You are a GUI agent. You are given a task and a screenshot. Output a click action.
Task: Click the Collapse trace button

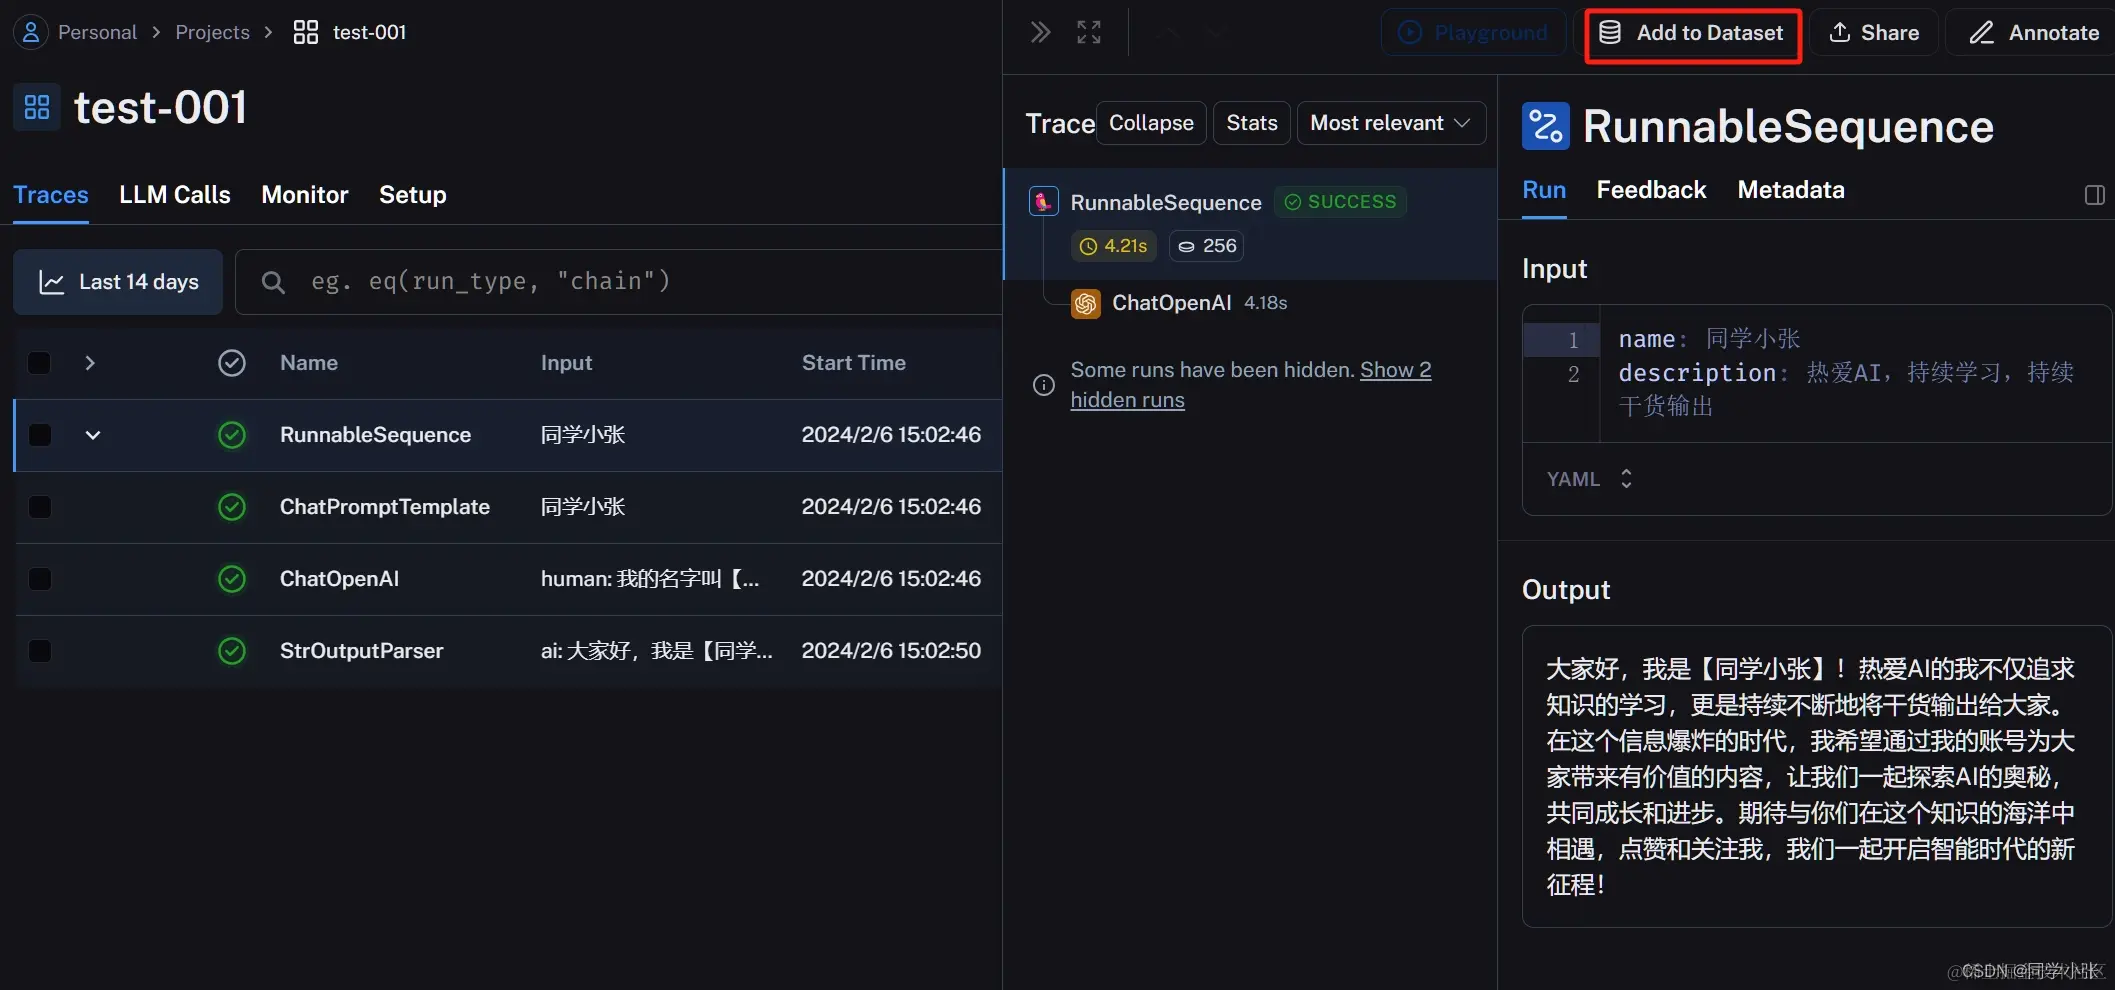click(1151, 123)
